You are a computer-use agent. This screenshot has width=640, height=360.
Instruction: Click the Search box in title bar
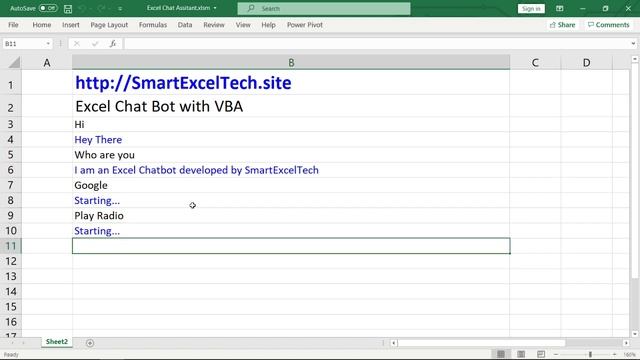[x=324, y=8]
